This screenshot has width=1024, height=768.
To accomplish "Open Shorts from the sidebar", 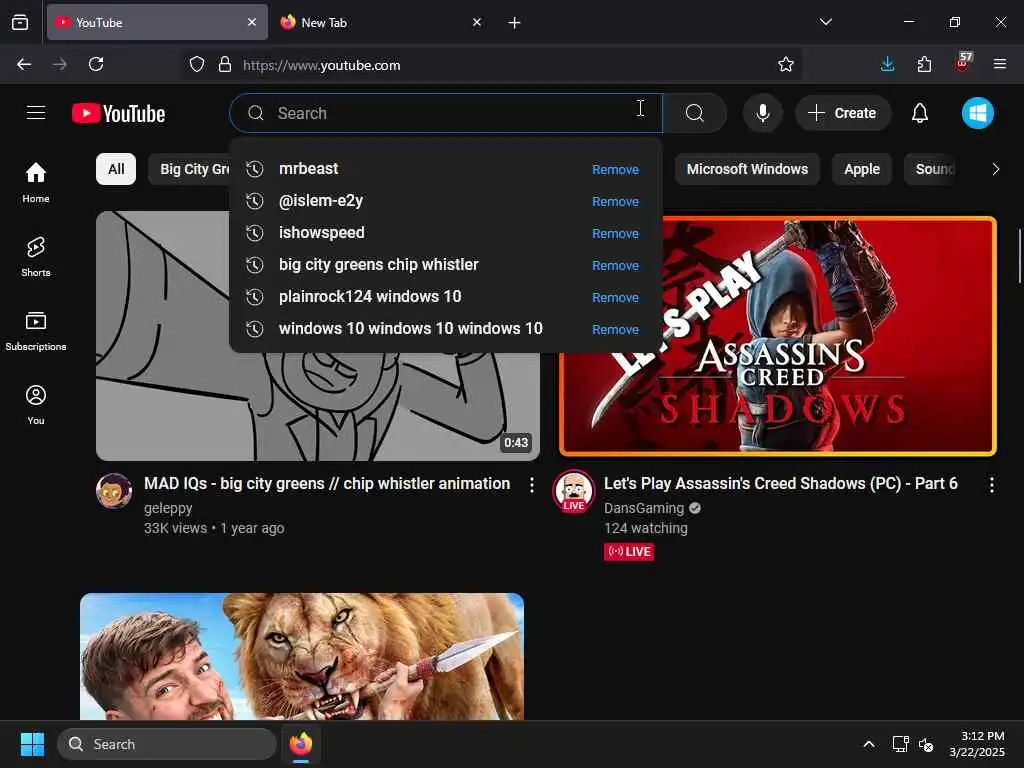I will pos(36,257).
